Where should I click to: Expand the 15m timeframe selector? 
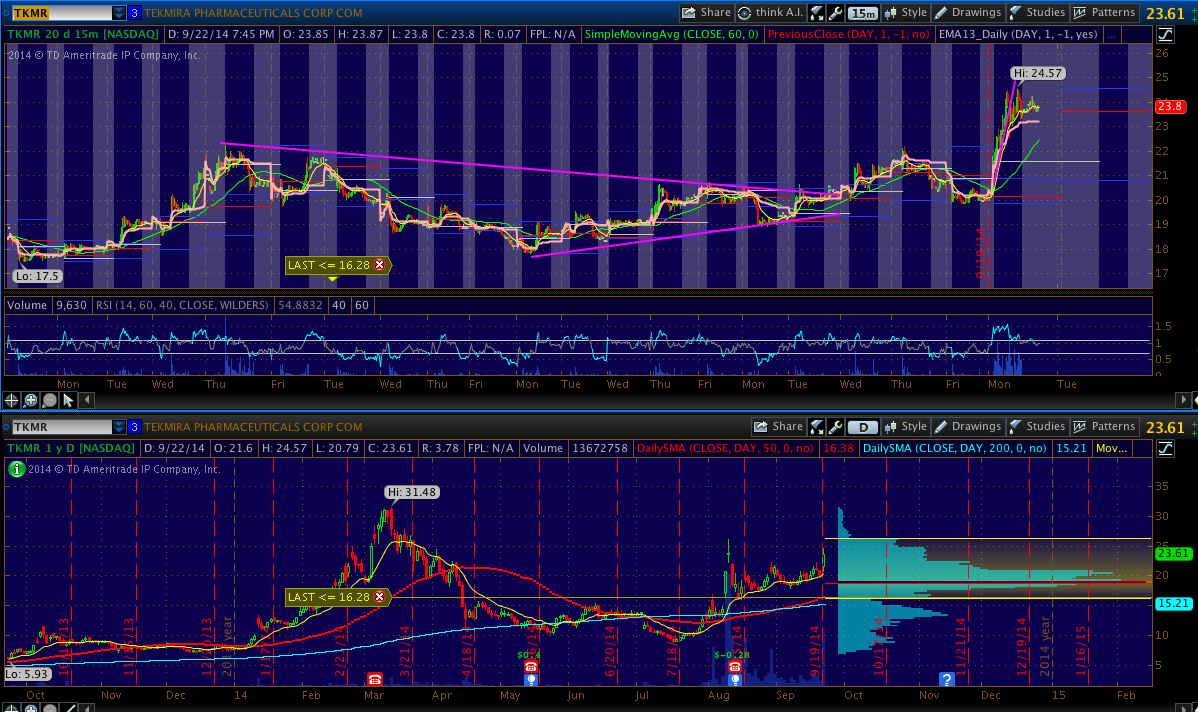863,13
